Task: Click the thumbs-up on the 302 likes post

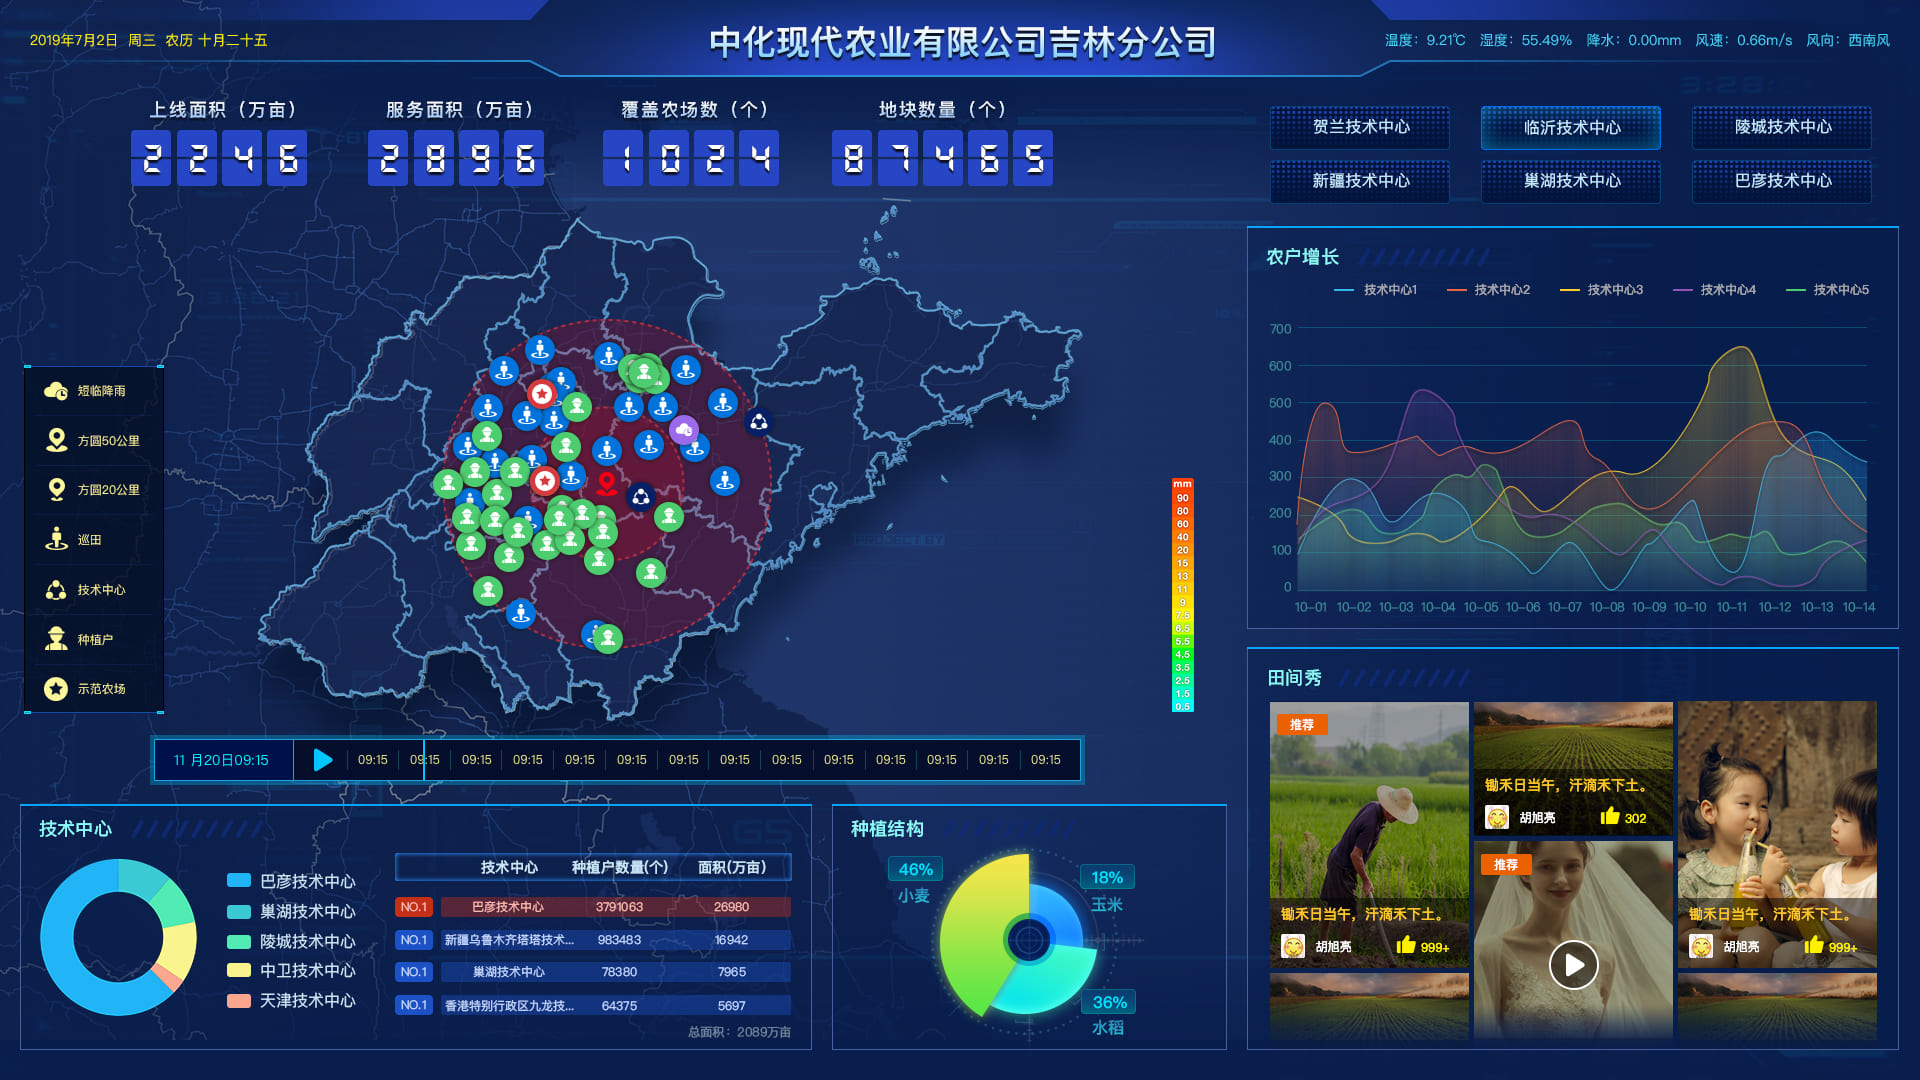Action: coord(1610,817)
